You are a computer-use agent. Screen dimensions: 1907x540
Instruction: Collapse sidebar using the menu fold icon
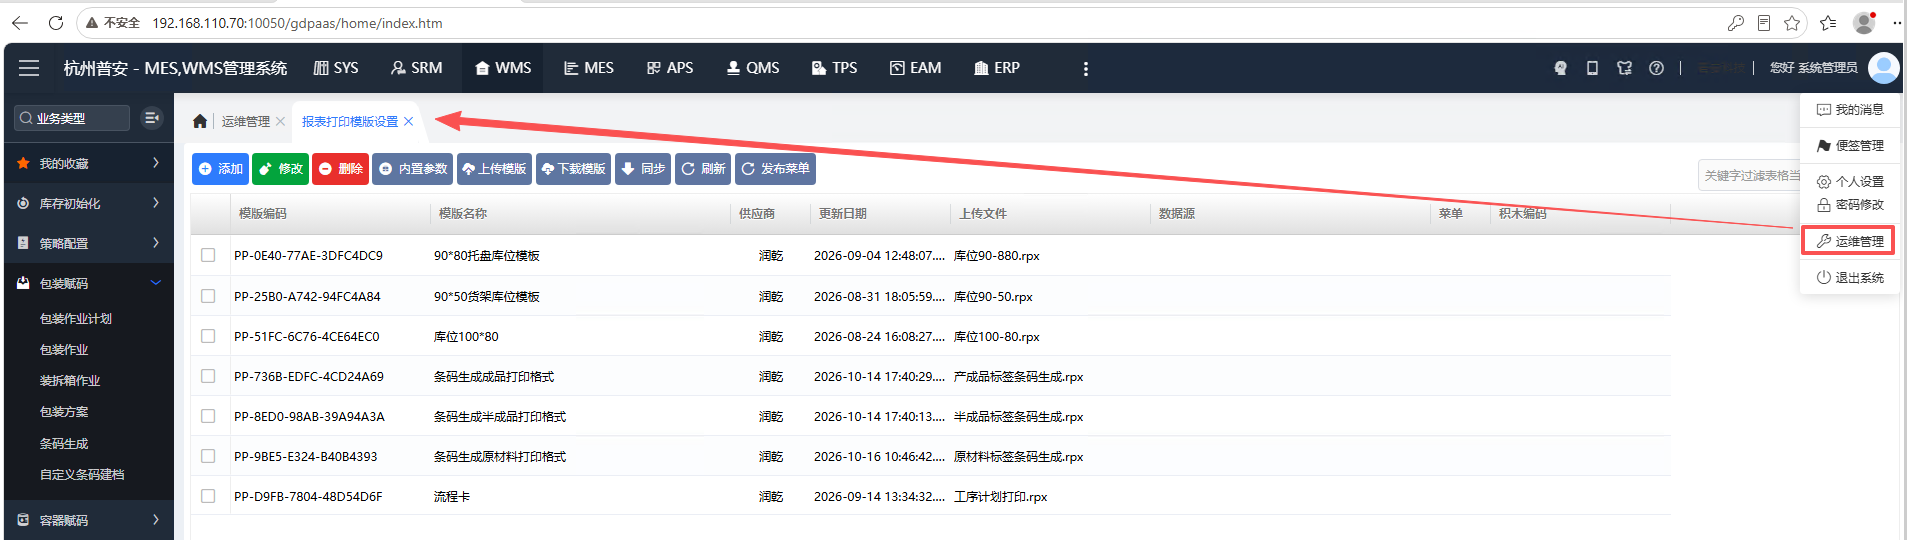tap(152, 118)
